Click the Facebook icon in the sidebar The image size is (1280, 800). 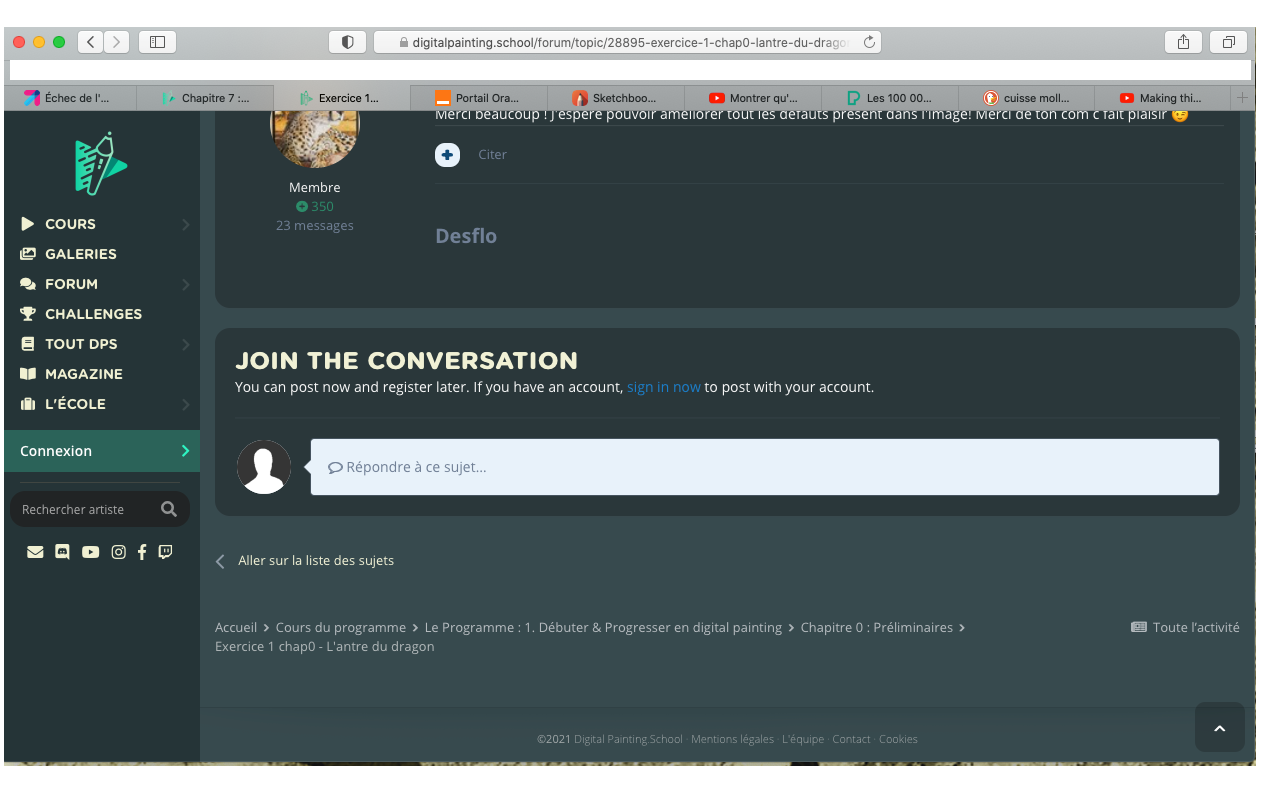pos(142,552)
